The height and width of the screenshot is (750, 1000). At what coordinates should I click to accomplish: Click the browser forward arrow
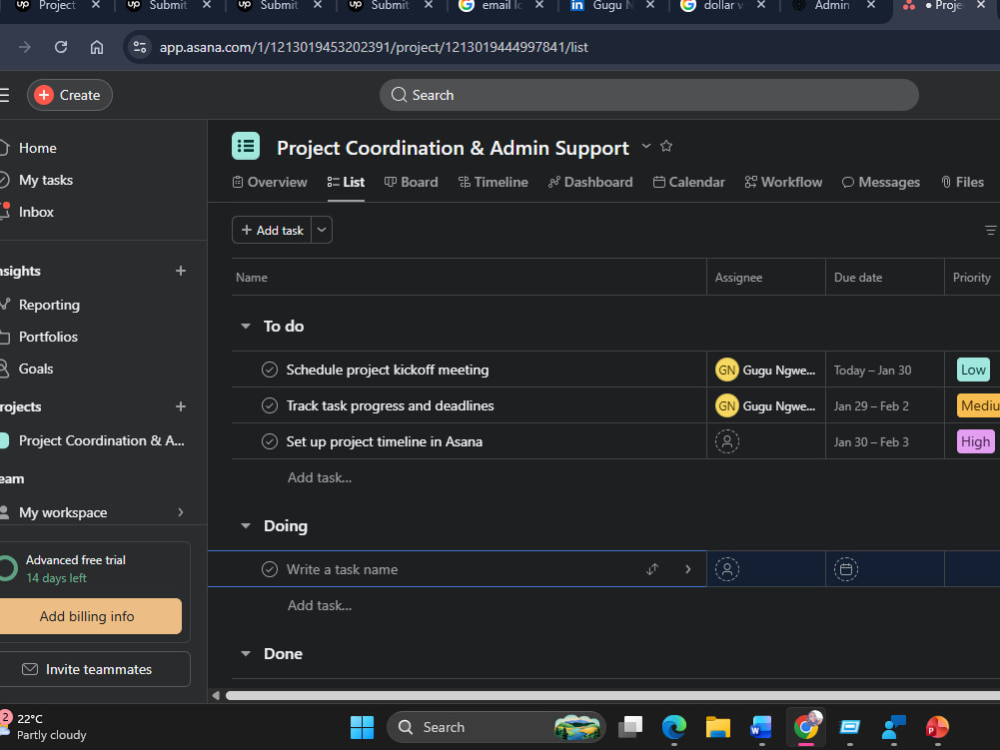[24, 47]
